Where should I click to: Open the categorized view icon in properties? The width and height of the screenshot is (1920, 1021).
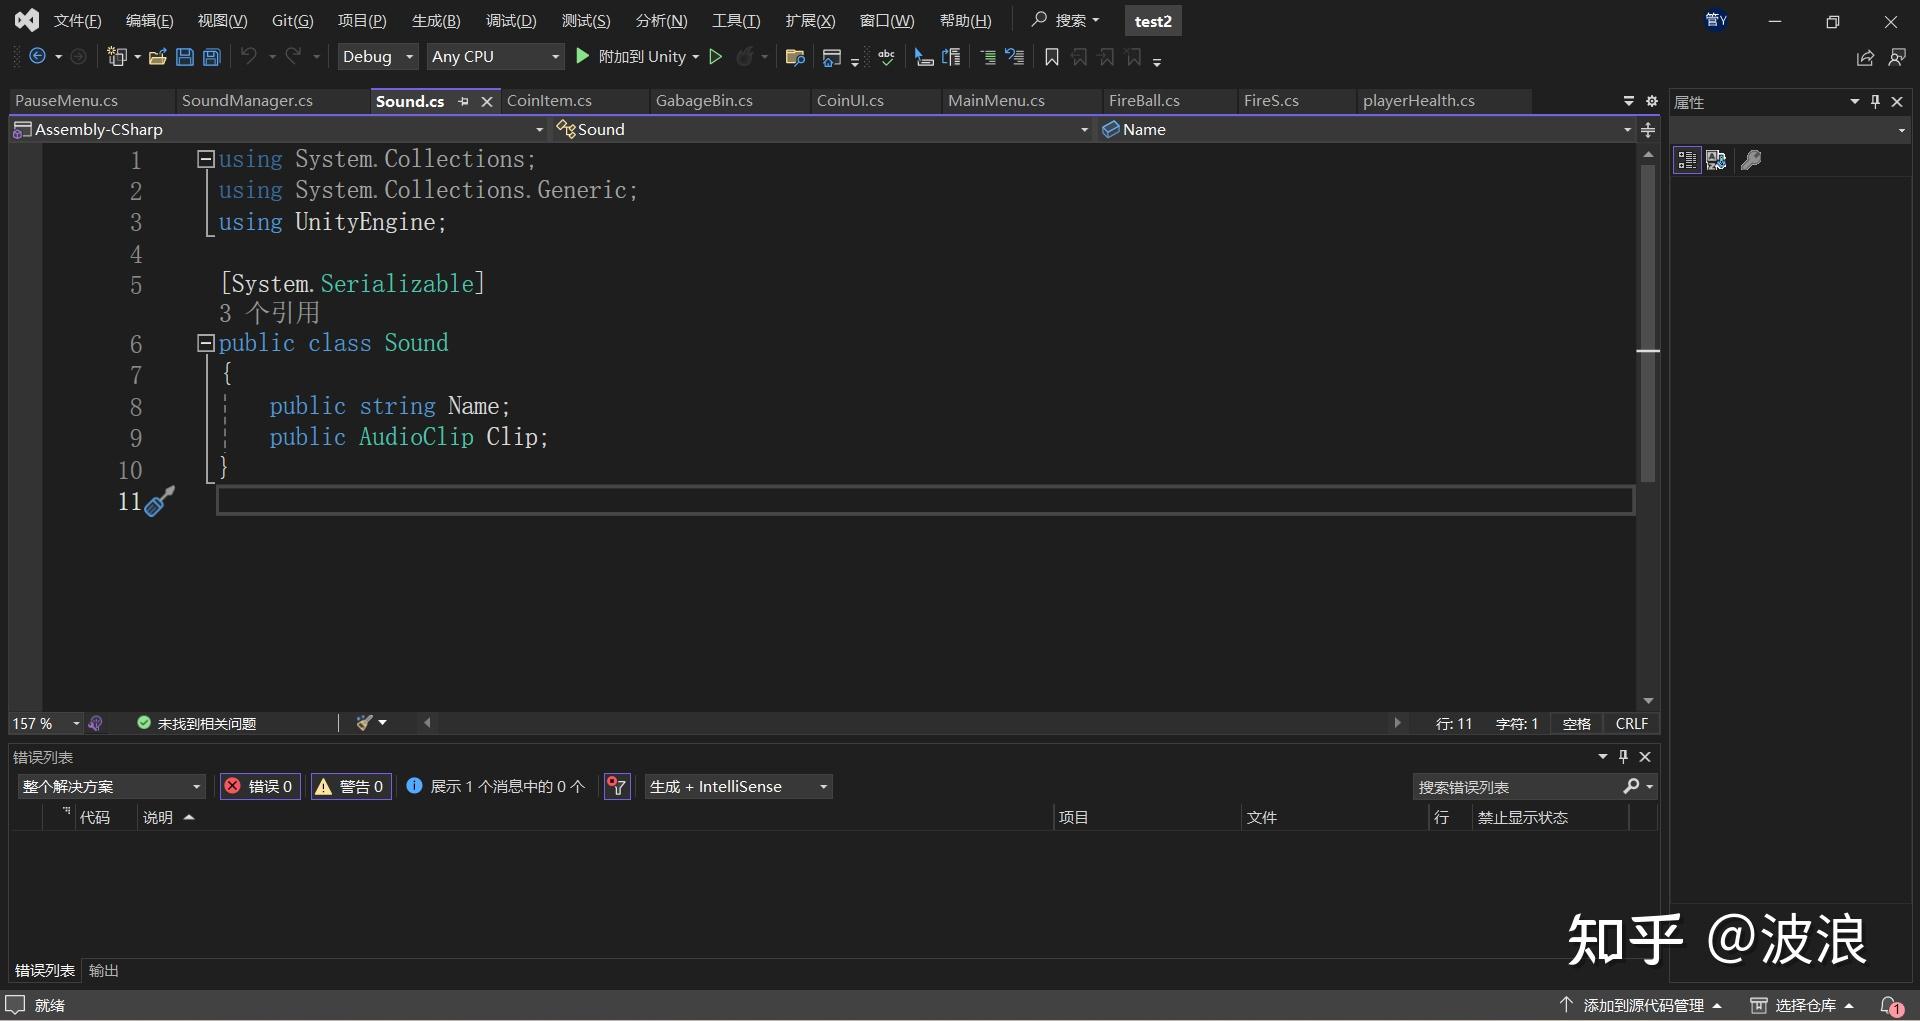click(x=1688, y=160)
